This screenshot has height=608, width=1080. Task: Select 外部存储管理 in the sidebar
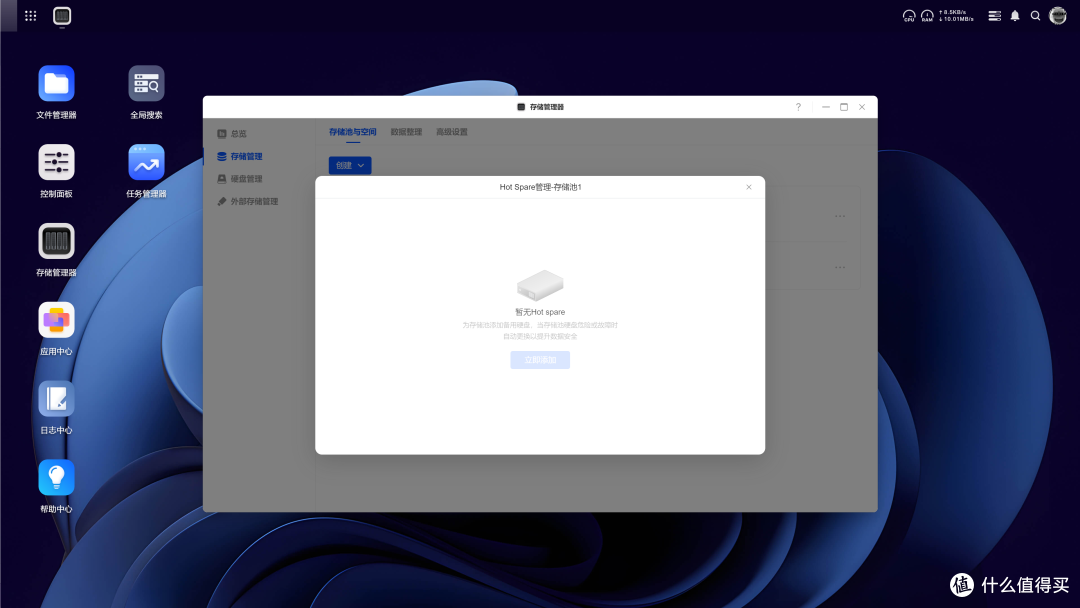247,202
